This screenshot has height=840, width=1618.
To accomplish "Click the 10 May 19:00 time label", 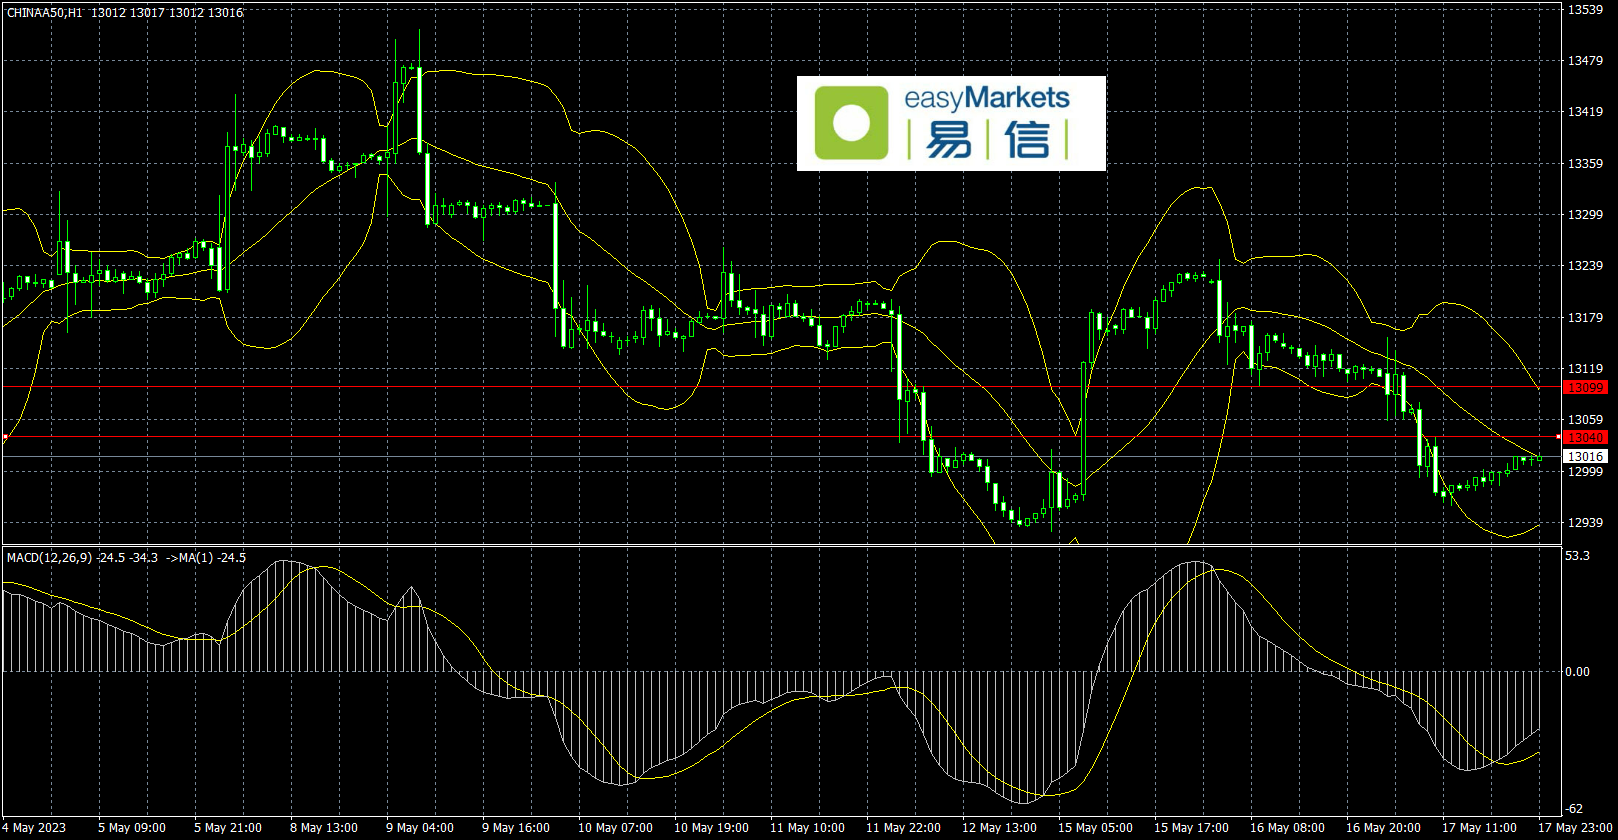I will click(712, 828).
